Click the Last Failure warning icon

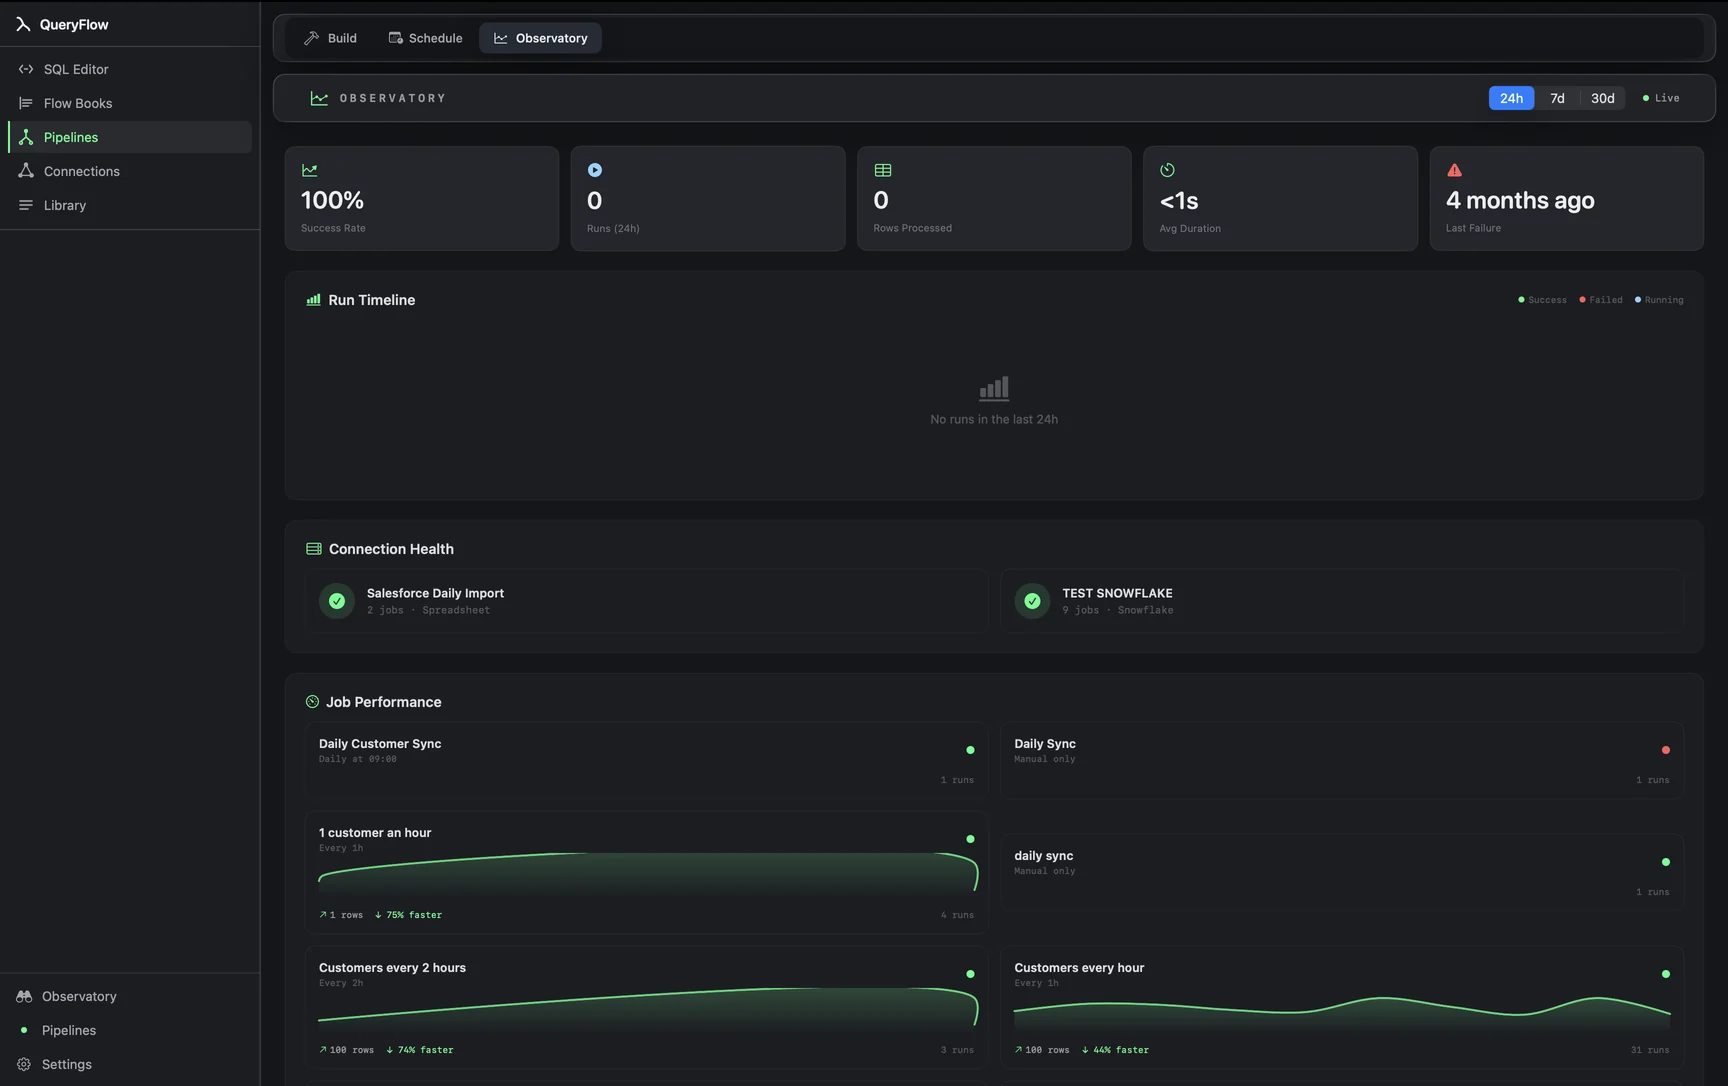pos(1454,170)
